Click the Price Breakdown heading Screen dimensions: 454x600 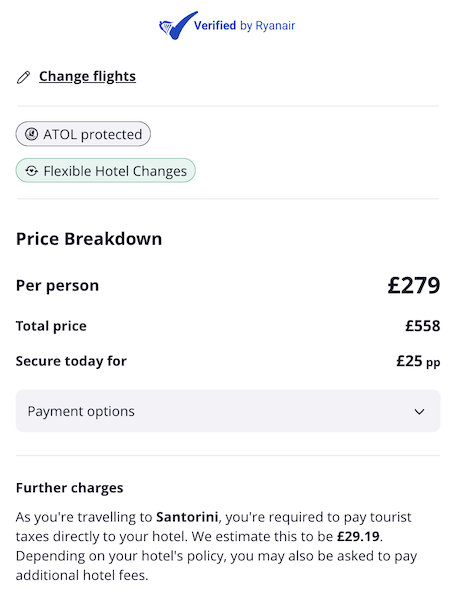point(89,239)
